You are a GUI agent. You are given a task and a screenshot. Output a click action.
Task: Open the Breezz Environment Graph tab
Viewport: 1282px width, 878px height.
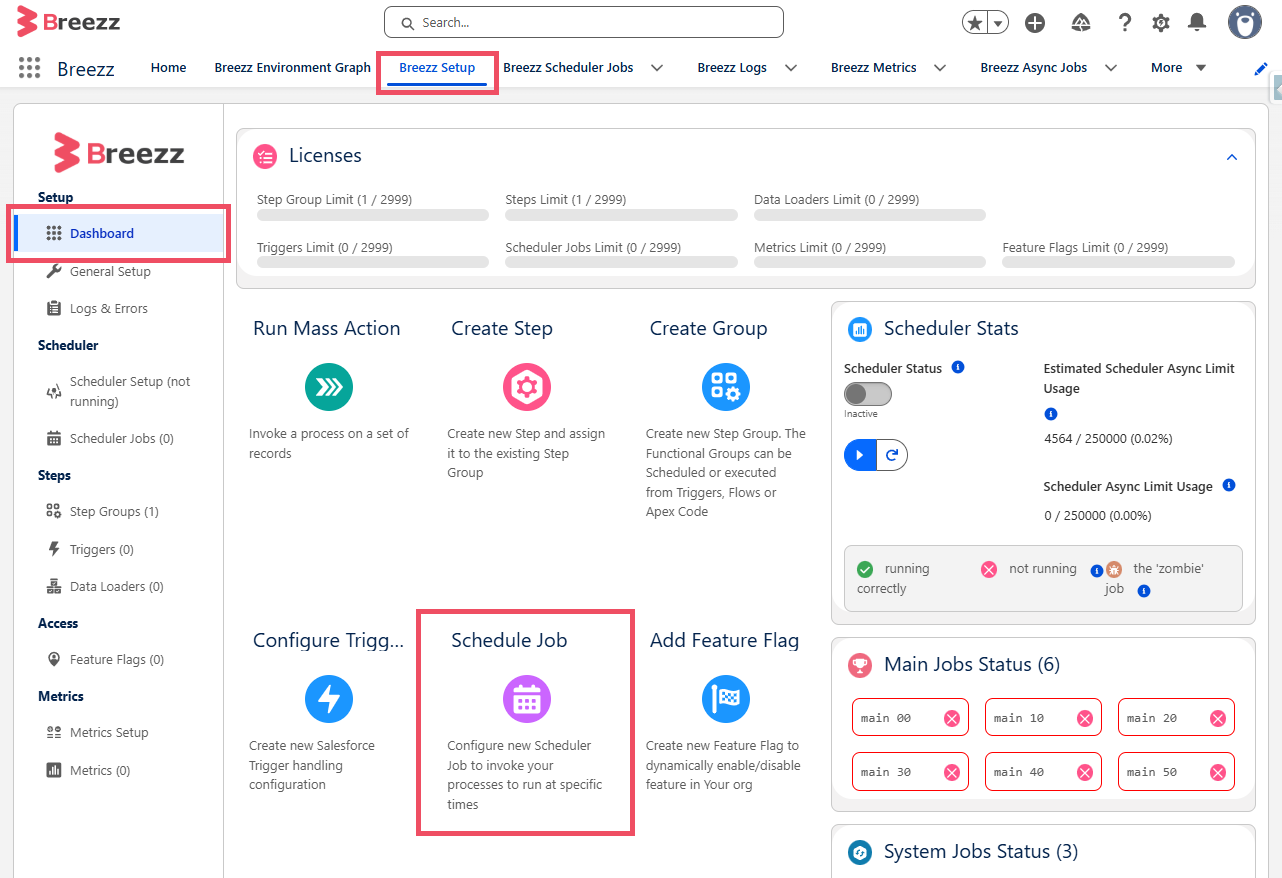[x=293, y=68]
